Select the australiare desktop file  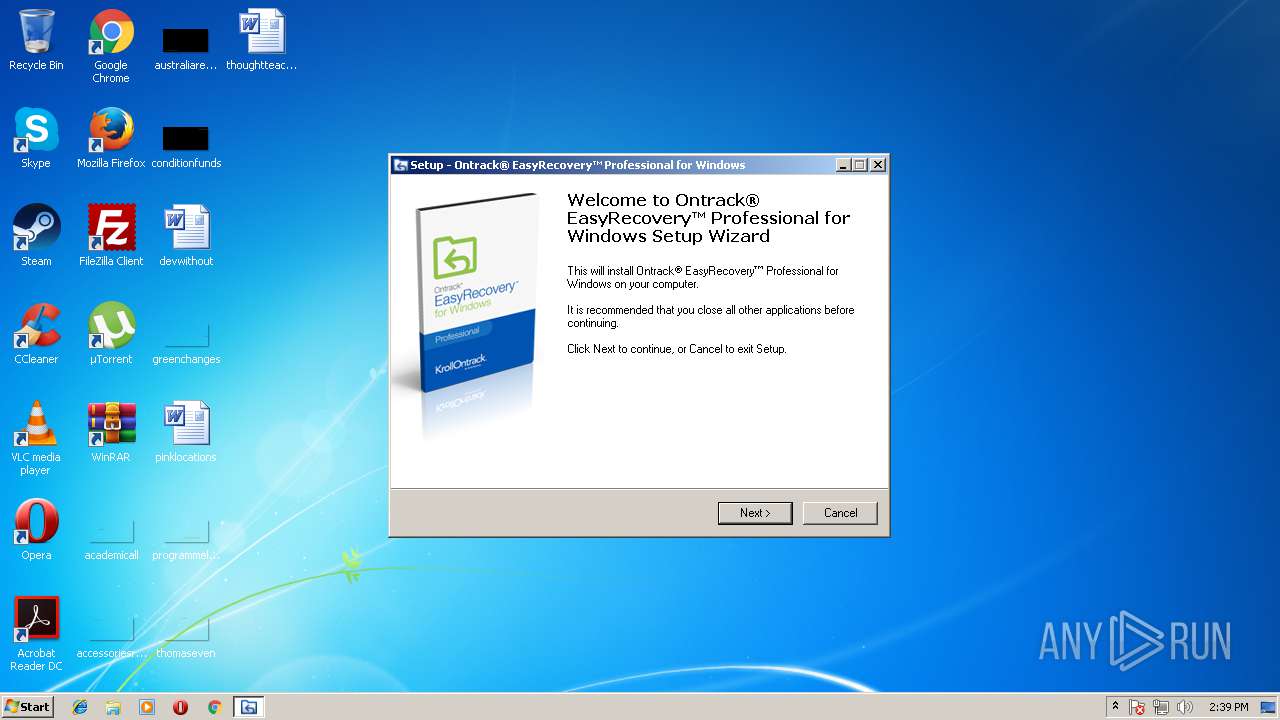(x=186, y=48)
